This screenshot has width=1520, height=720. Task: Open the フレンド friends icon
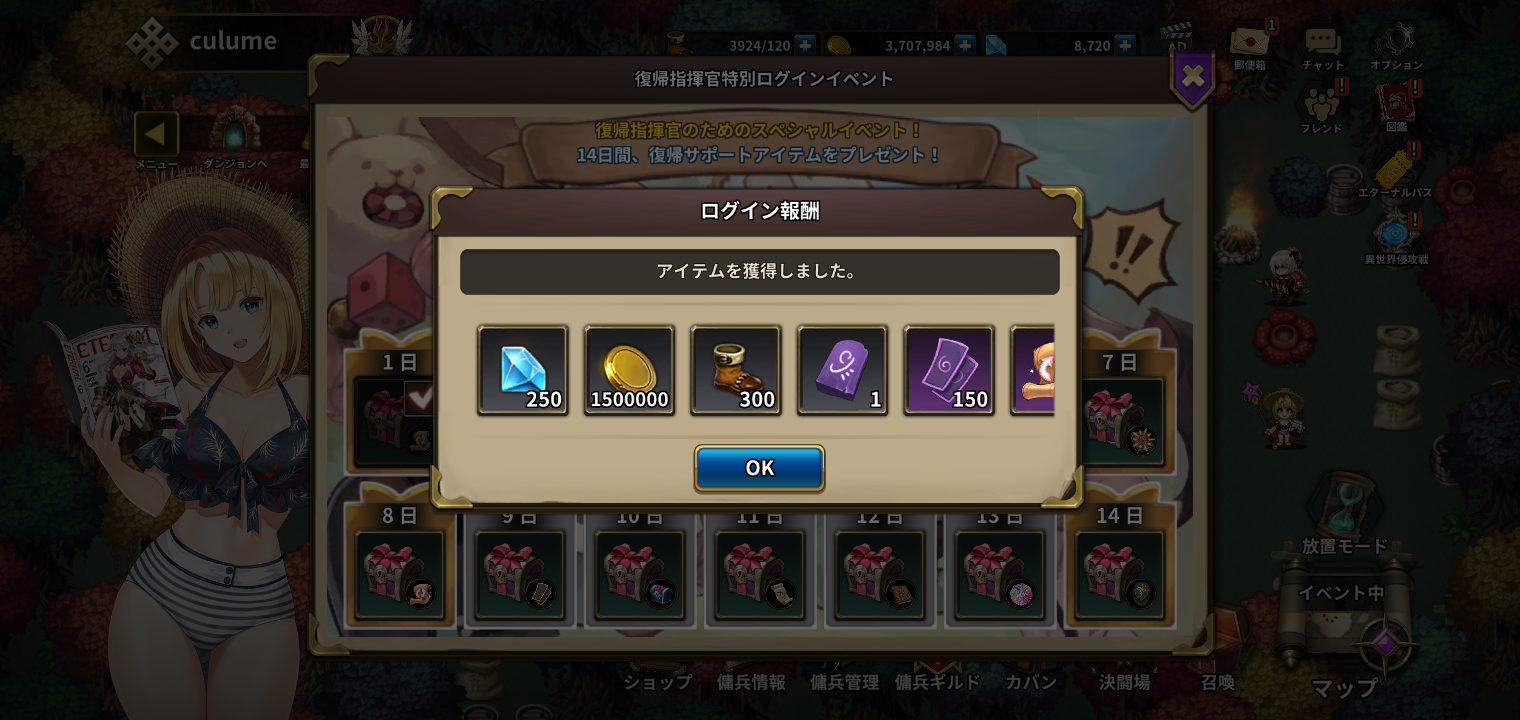1322,108
